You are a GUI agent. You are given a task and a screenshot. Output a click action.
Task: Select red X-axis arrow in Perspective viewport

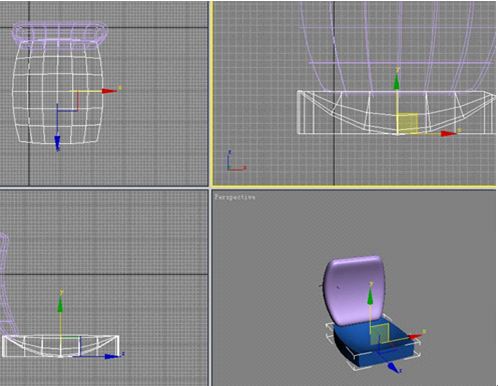[x=415, y=336]
